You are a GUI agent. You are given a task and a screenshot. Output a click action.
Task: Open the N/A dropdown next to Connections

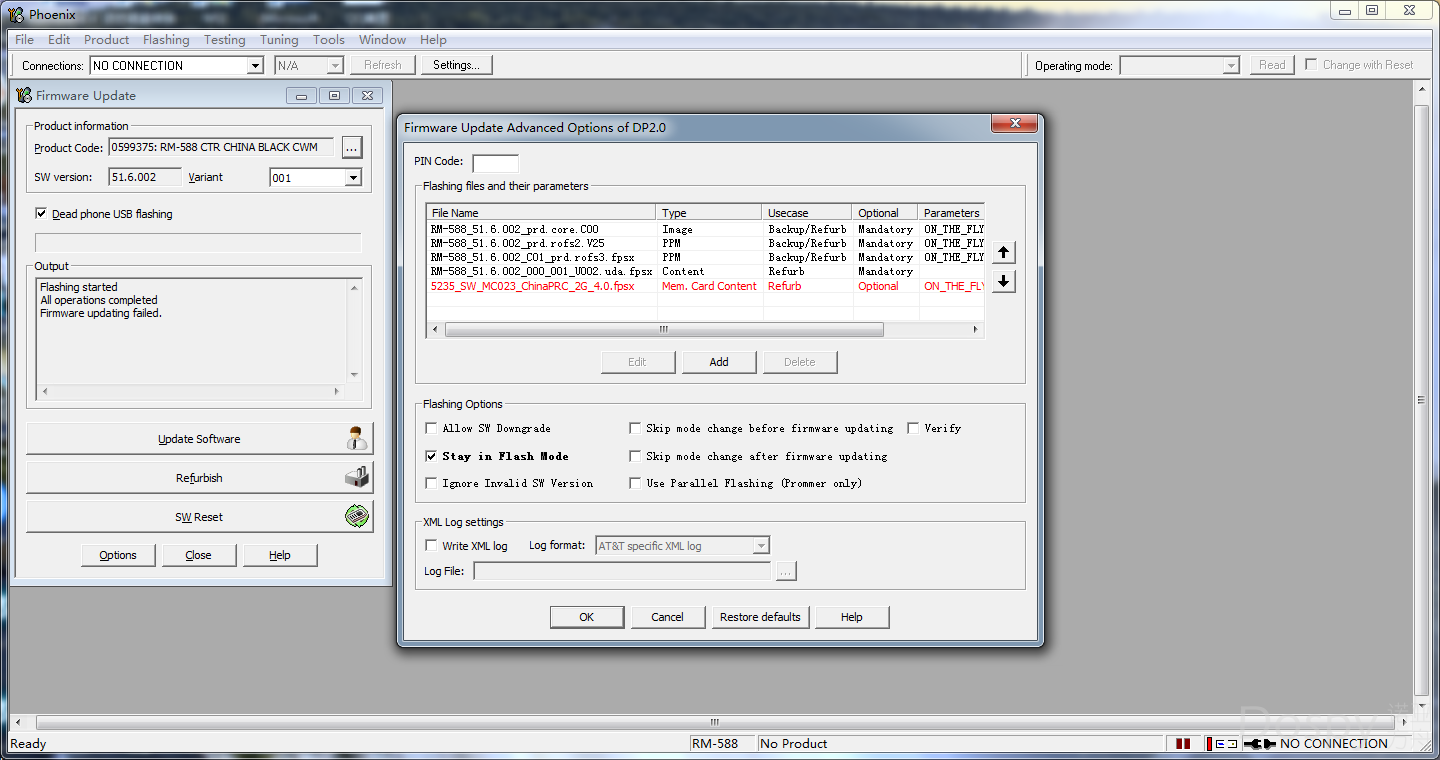(x=335, y=65)
